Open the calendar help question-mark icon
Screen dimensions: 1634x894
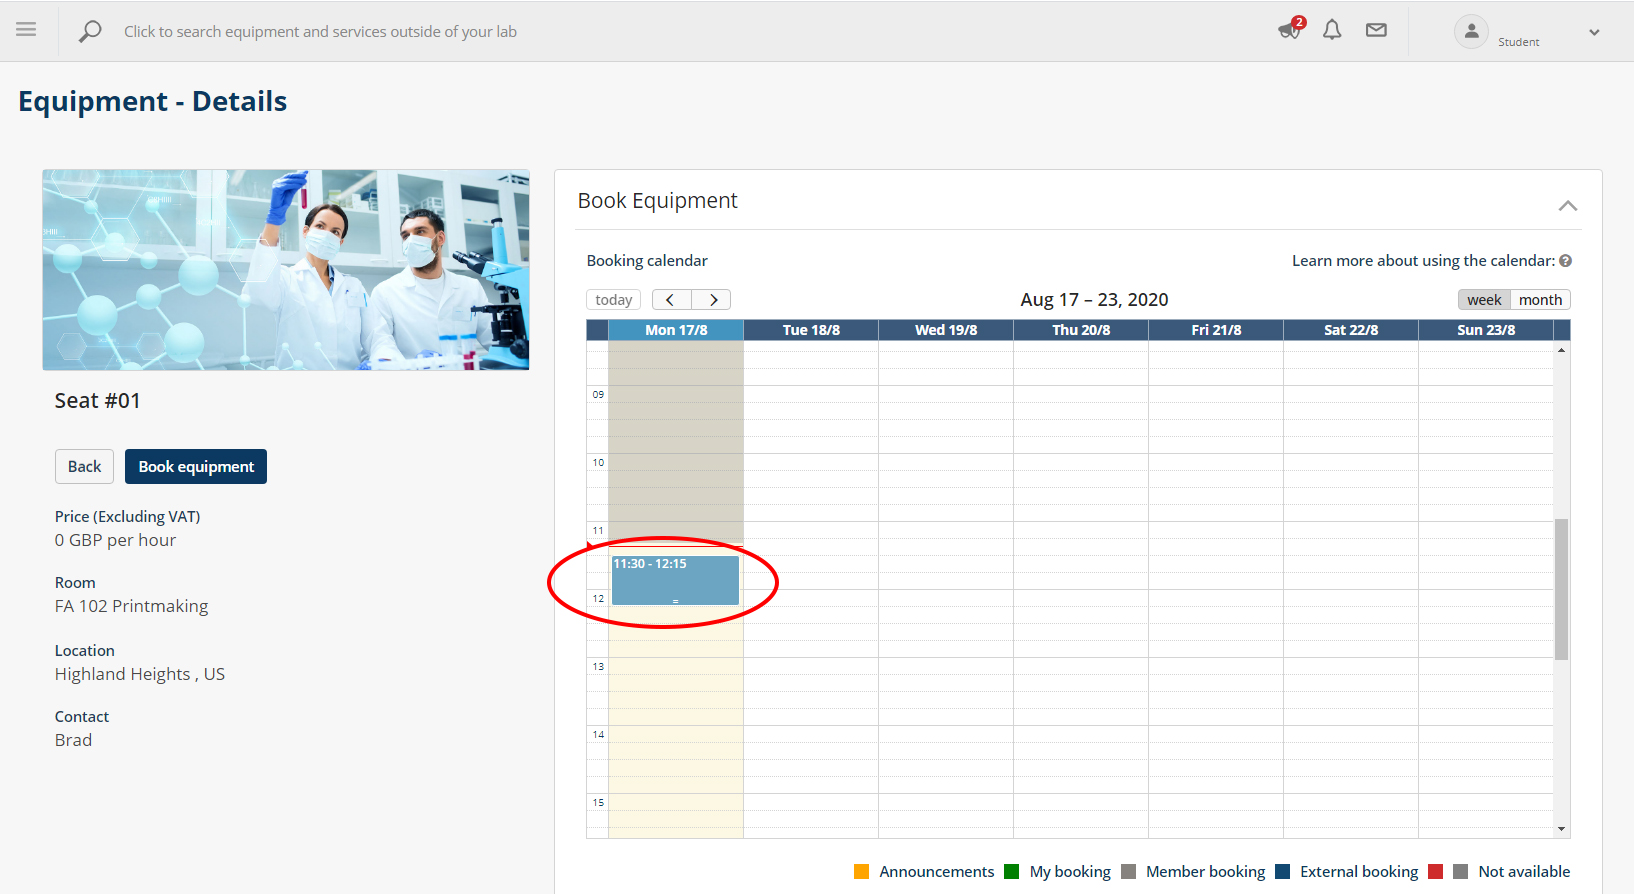[x=1565, y=260]
